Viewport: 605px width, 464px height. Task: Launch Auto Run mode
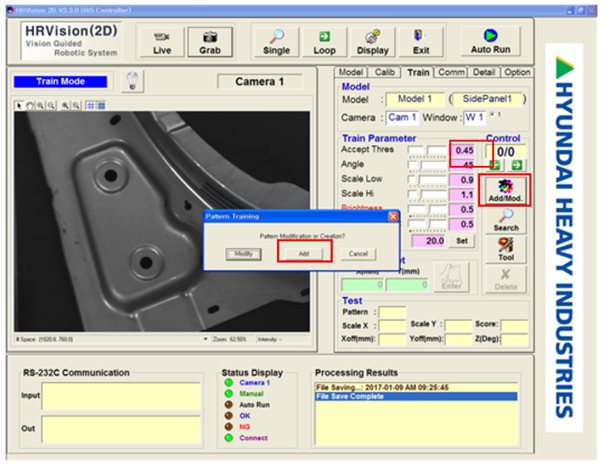490,41
